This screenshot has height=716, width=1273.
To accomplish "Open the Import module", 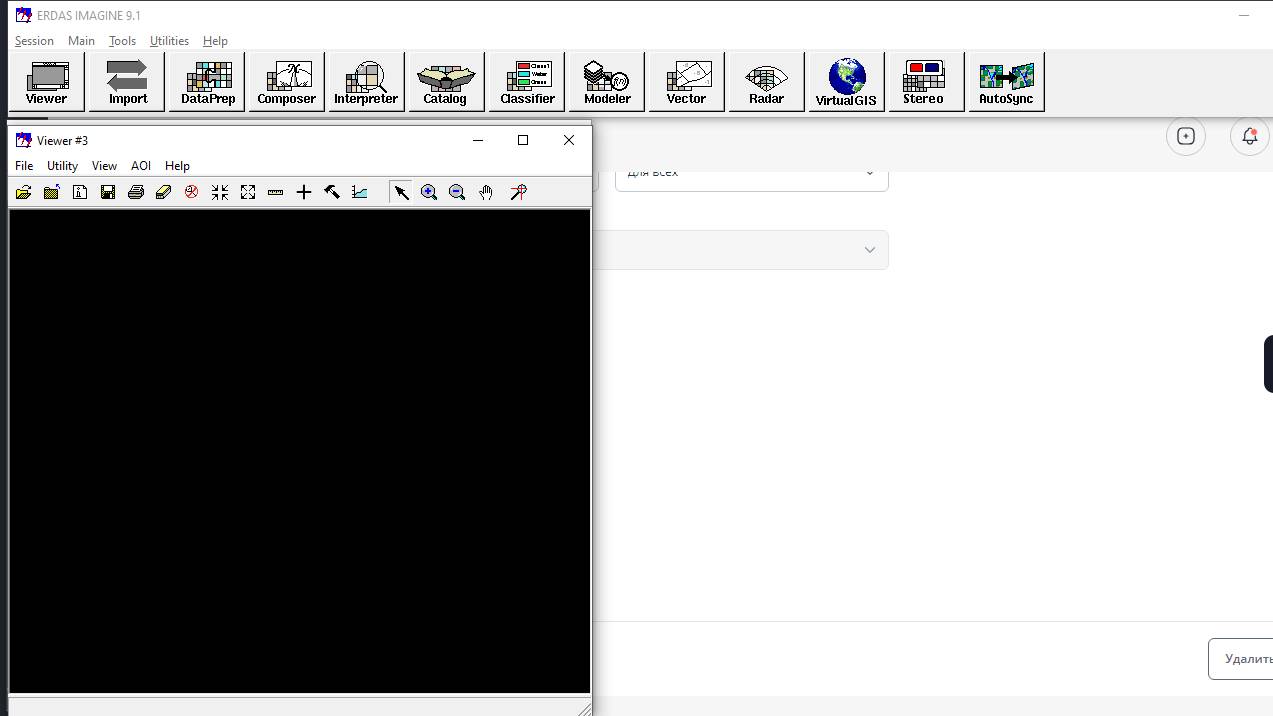I will pyautogui.click(x=127, y=81).
